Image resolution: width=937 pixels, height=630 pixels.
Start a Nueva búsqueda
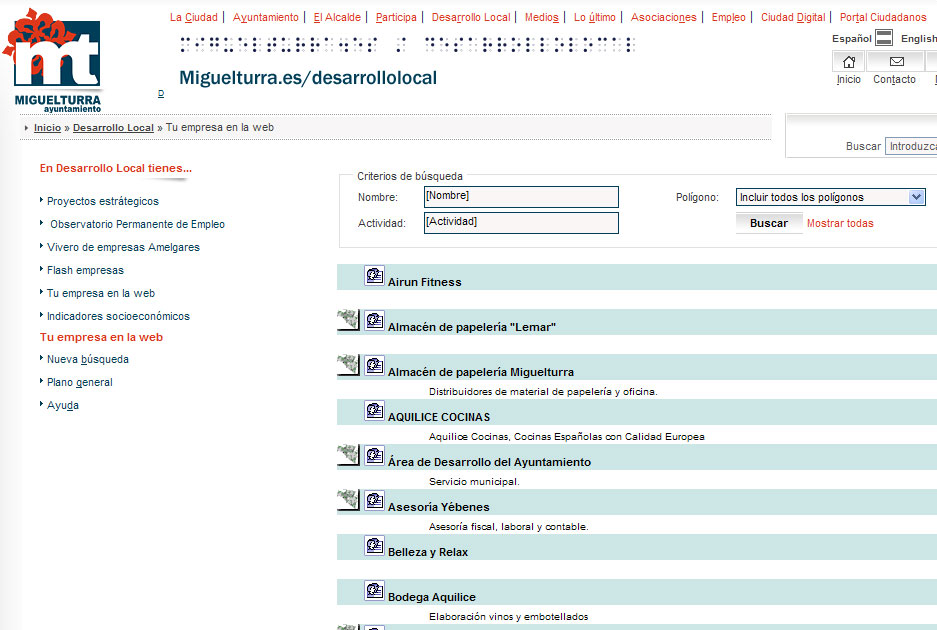[x=88, y=359]
